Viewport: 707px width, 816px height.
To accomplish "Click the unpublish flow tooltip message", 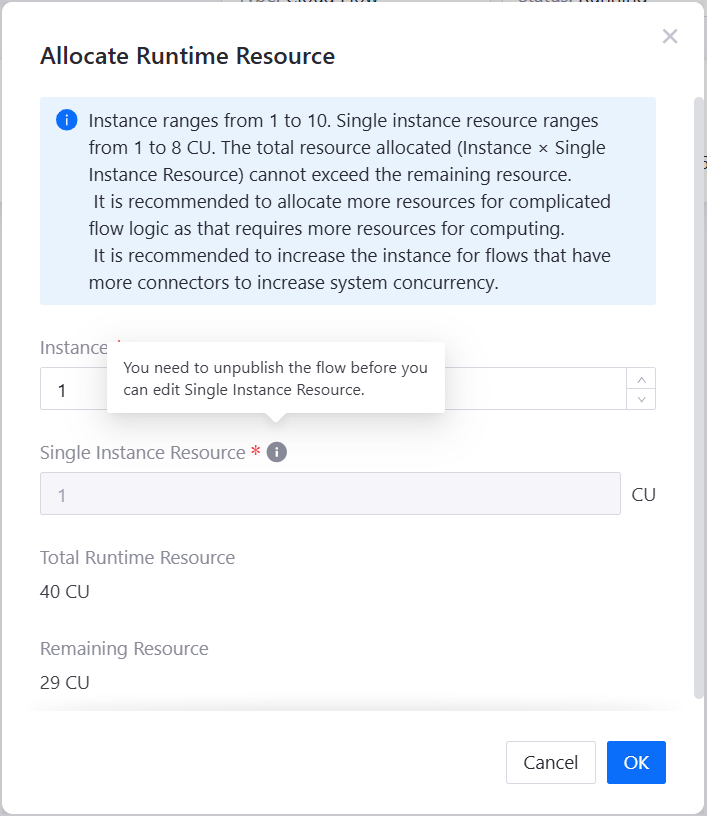I will (x=275, y=378).
